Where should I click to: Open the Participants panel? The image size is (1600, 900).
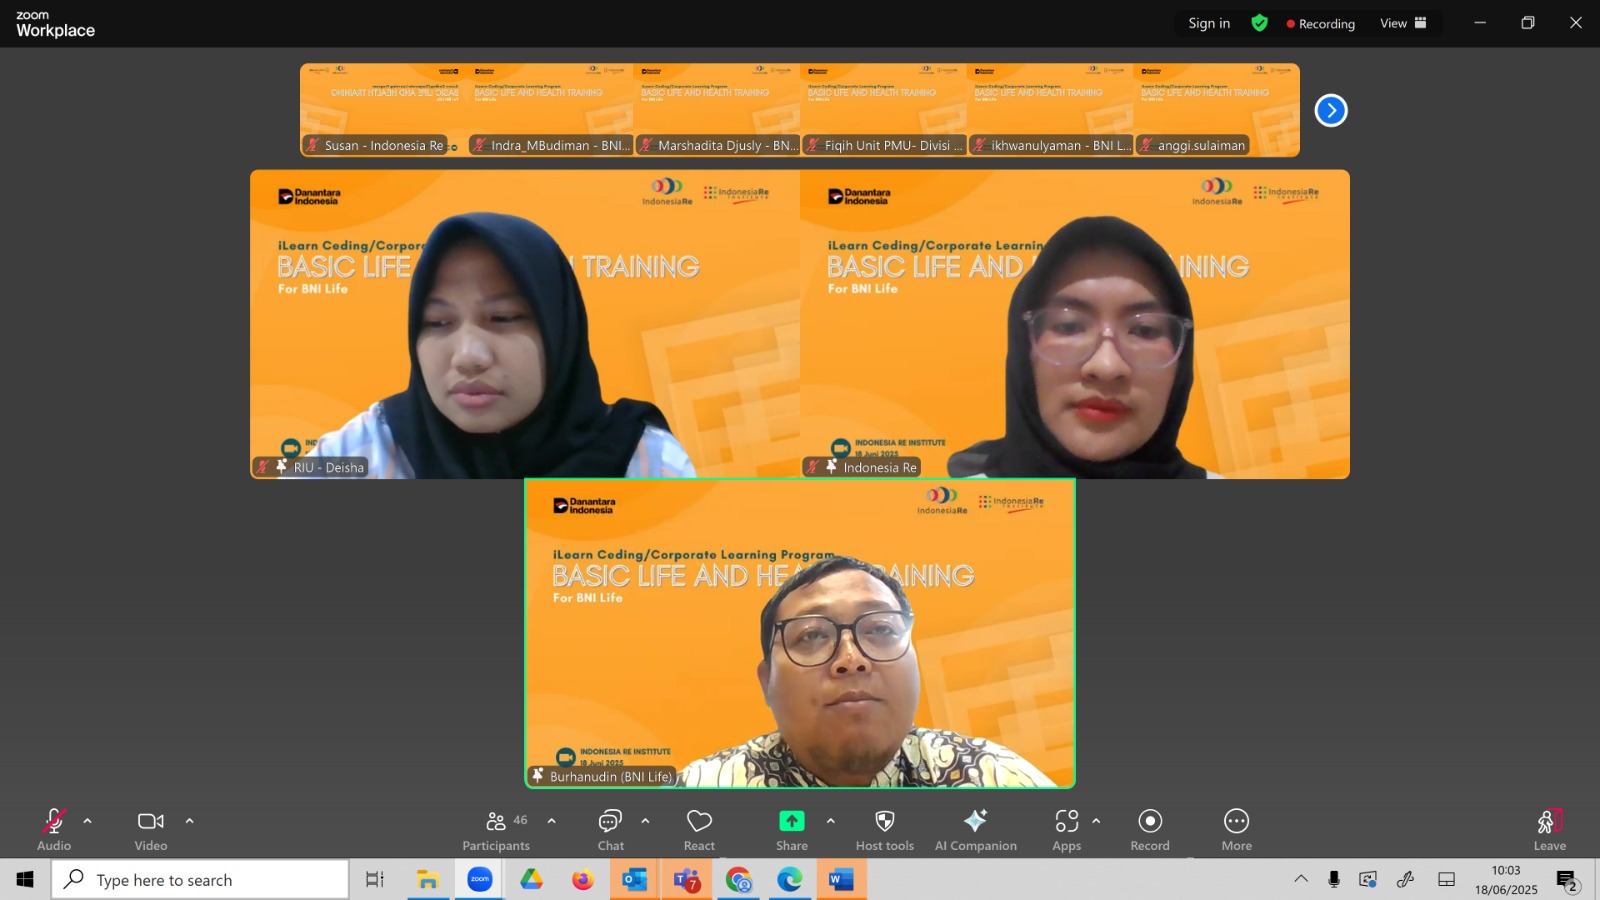tap(496, 830)
